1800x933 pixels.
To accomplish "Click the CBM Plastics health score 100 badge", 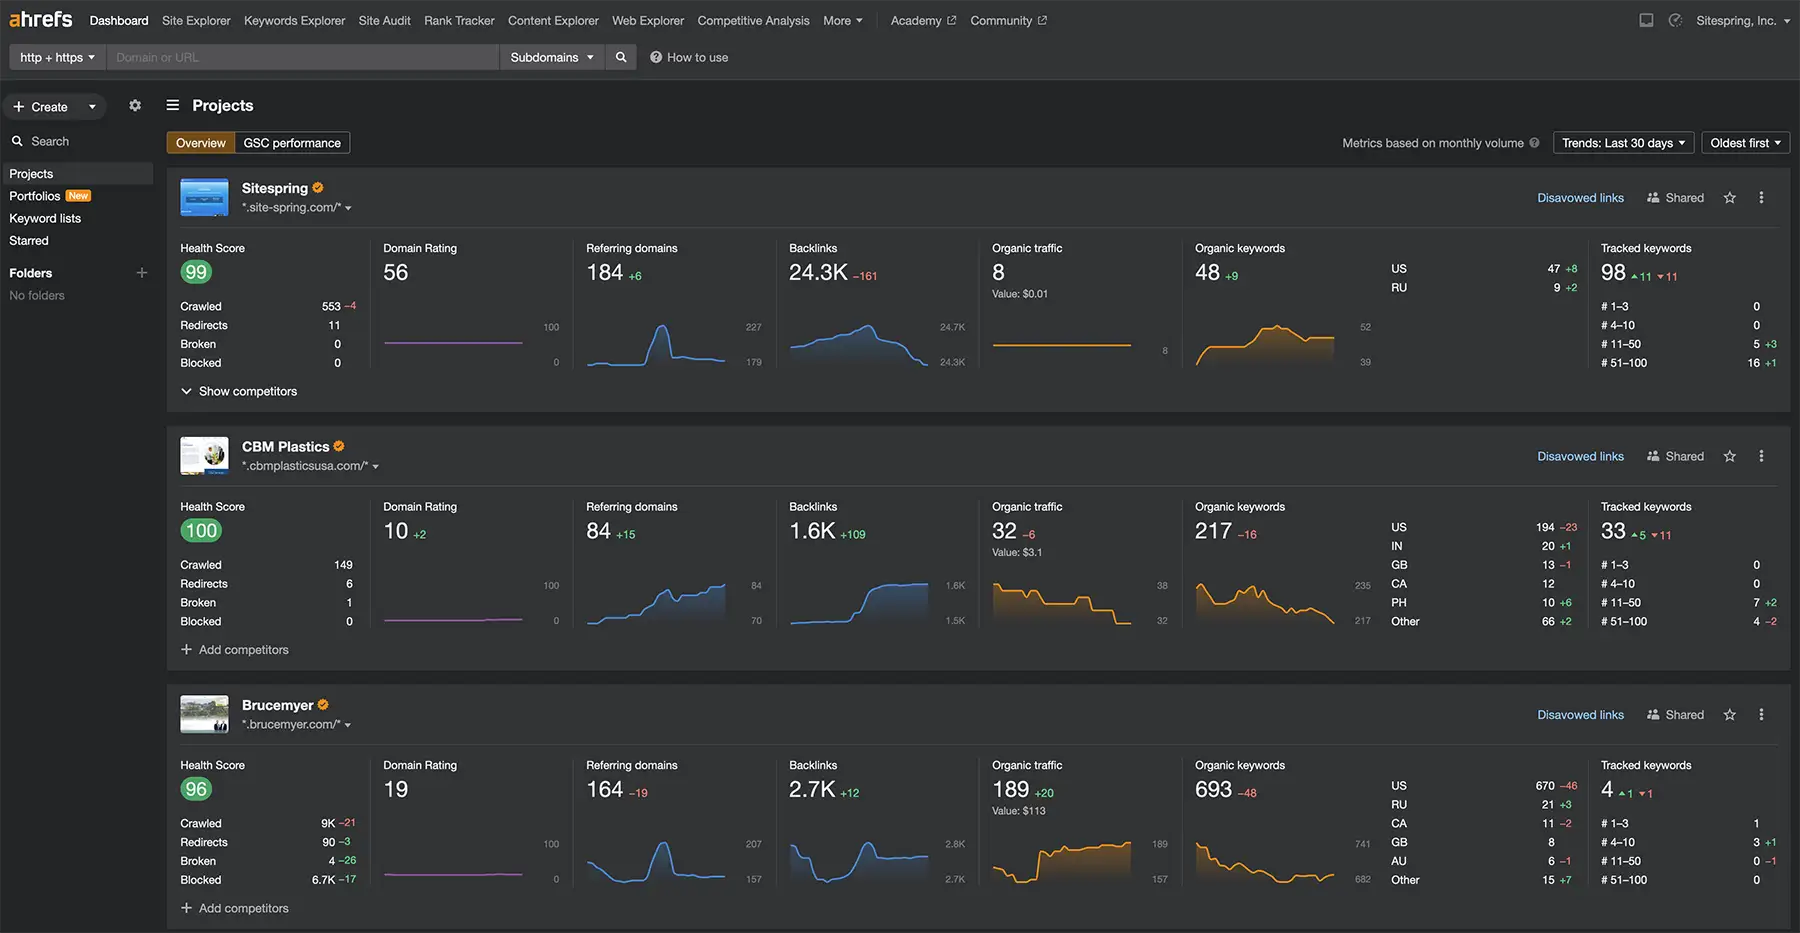I will click(x=201, y=531).
